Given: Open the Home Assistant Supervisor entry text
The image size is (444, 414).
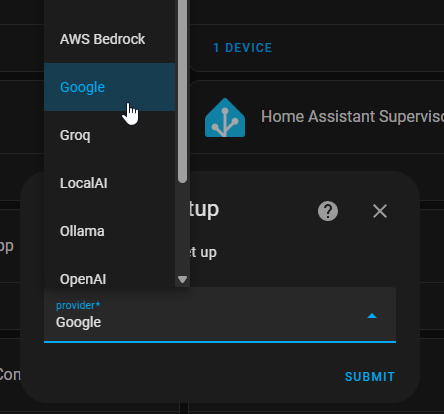Looking at the screenshot, I should (x=352, y=116).
